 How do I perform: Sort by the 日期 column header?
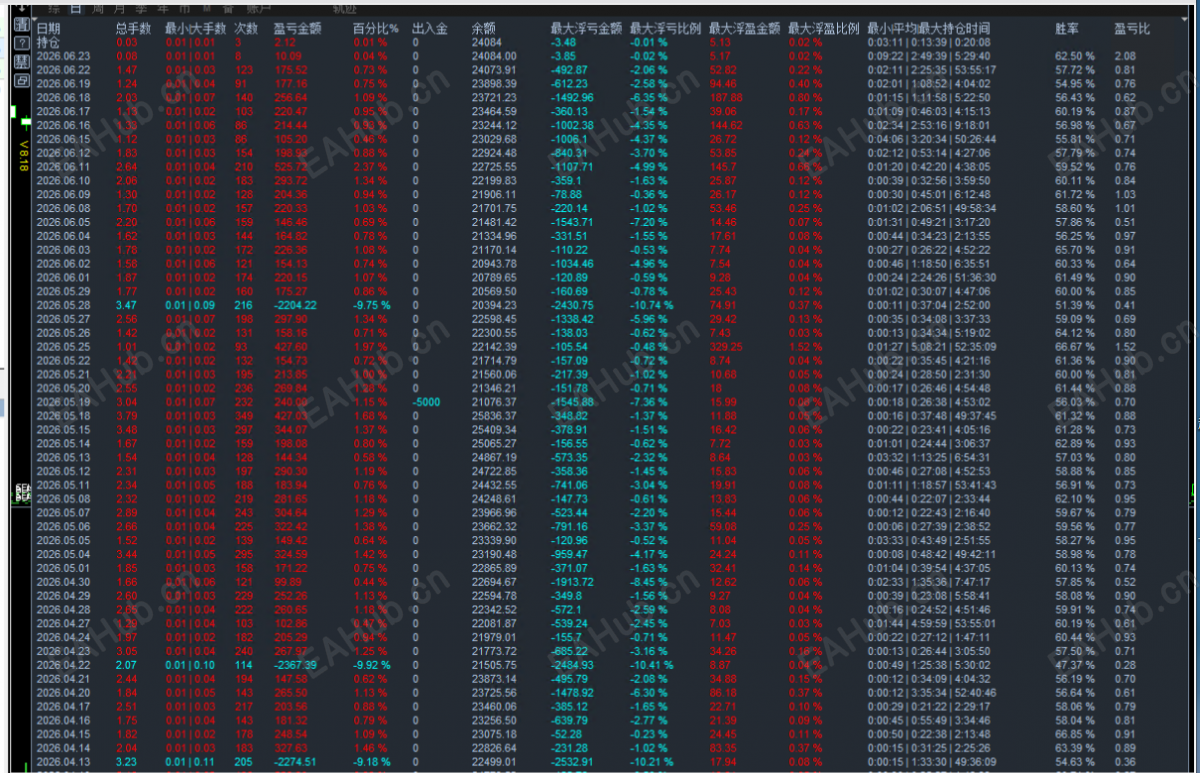(48, 30)
